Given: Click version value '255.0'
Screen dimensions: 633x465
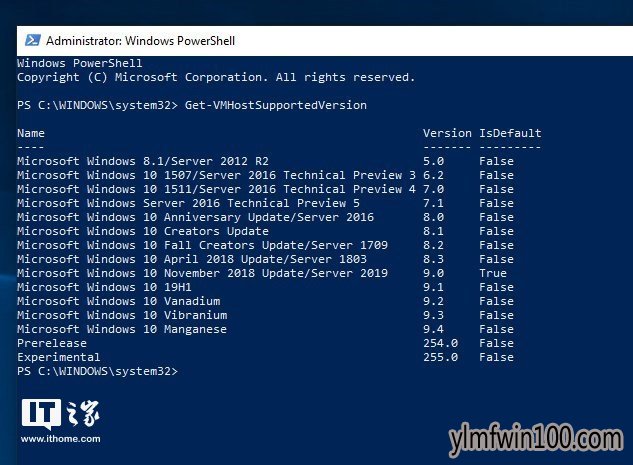Looking at the screenshot, I should (x=440, y=357).
